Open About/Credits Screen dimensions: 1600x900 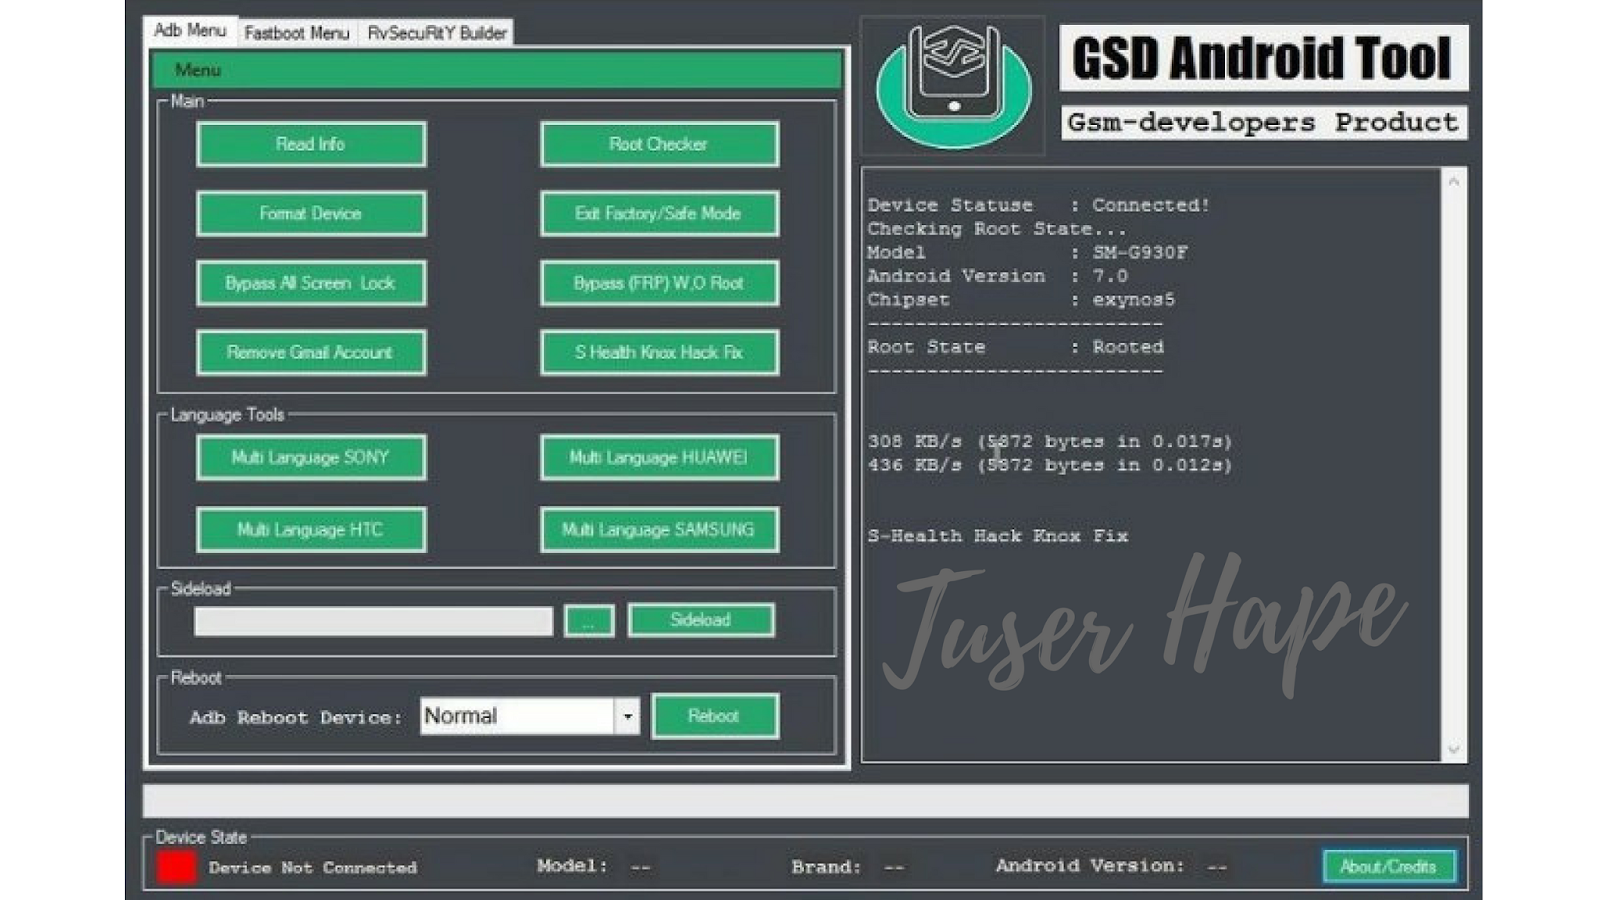(1389, 866)
